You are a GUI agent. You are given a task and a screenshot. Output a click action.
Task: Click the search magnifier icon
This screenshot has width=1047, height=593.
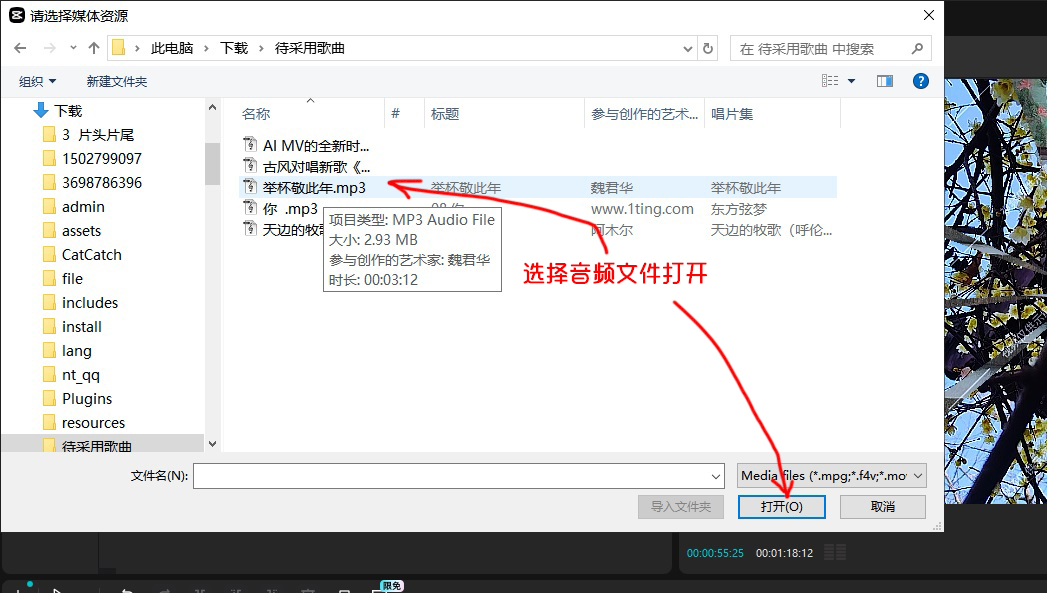coord(917,48)
